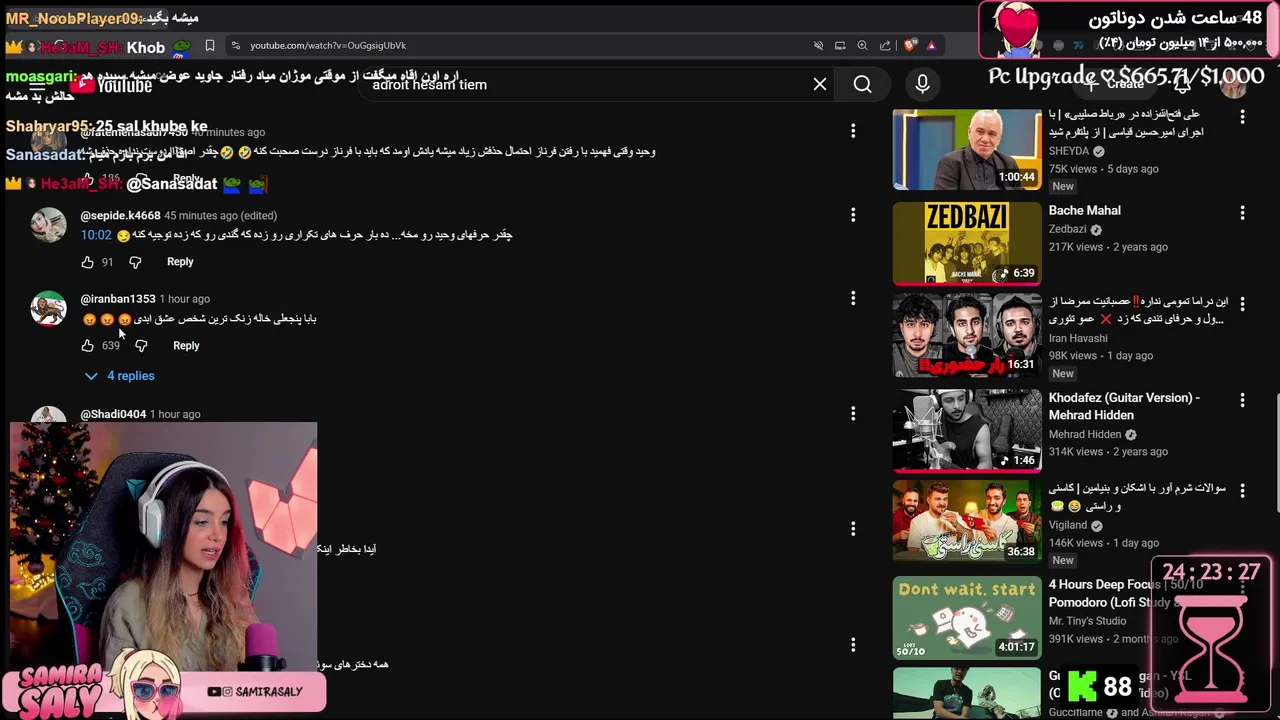Screen dimensions: 1280x720
Task: Click '98K views • 1 day ago' text
Action: coord(1101,356)
